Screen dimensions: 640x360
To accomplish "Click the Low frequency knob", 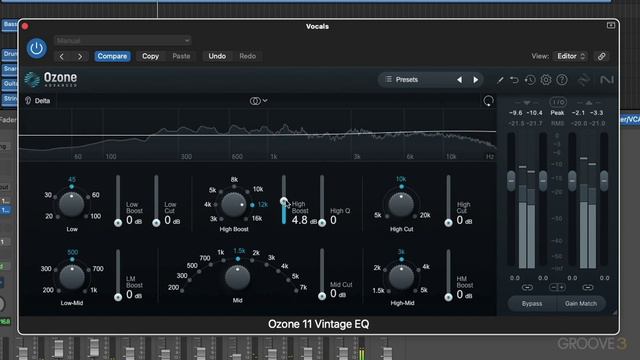I will click(x=71, y=205).
